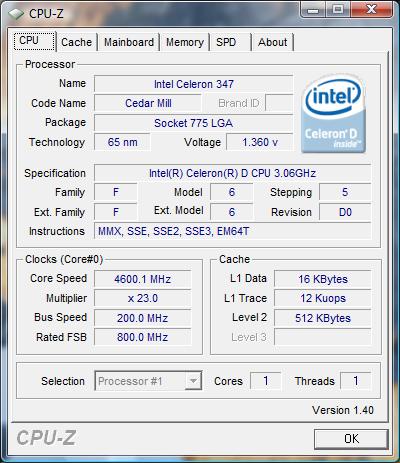Screen dimensions: 400x463
Task: Select the Specification field text
Action: (x=232, y=173)
